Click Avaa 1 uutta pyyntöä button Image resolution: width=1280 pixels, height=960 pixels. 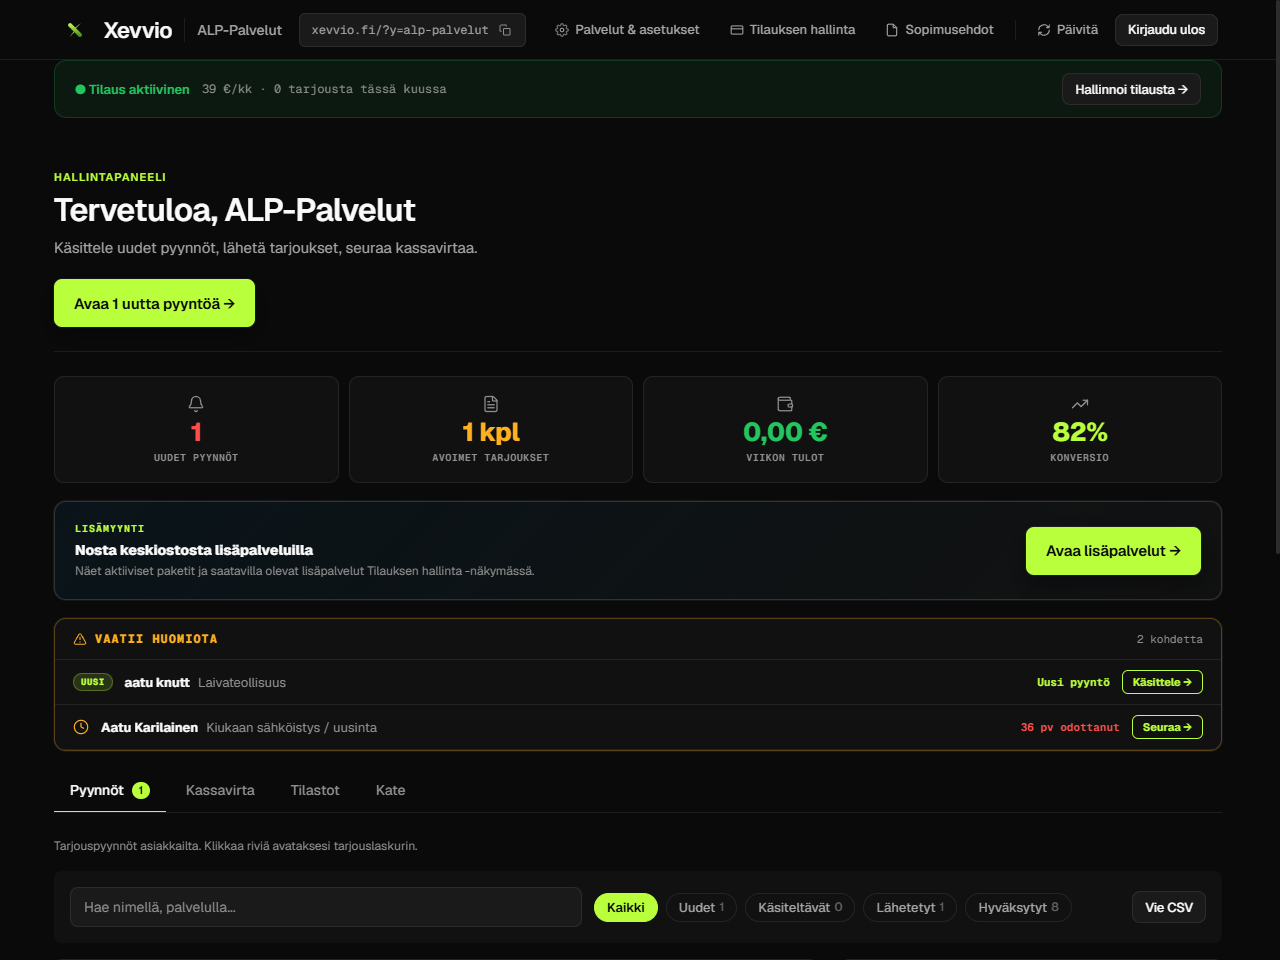(154, 303)
